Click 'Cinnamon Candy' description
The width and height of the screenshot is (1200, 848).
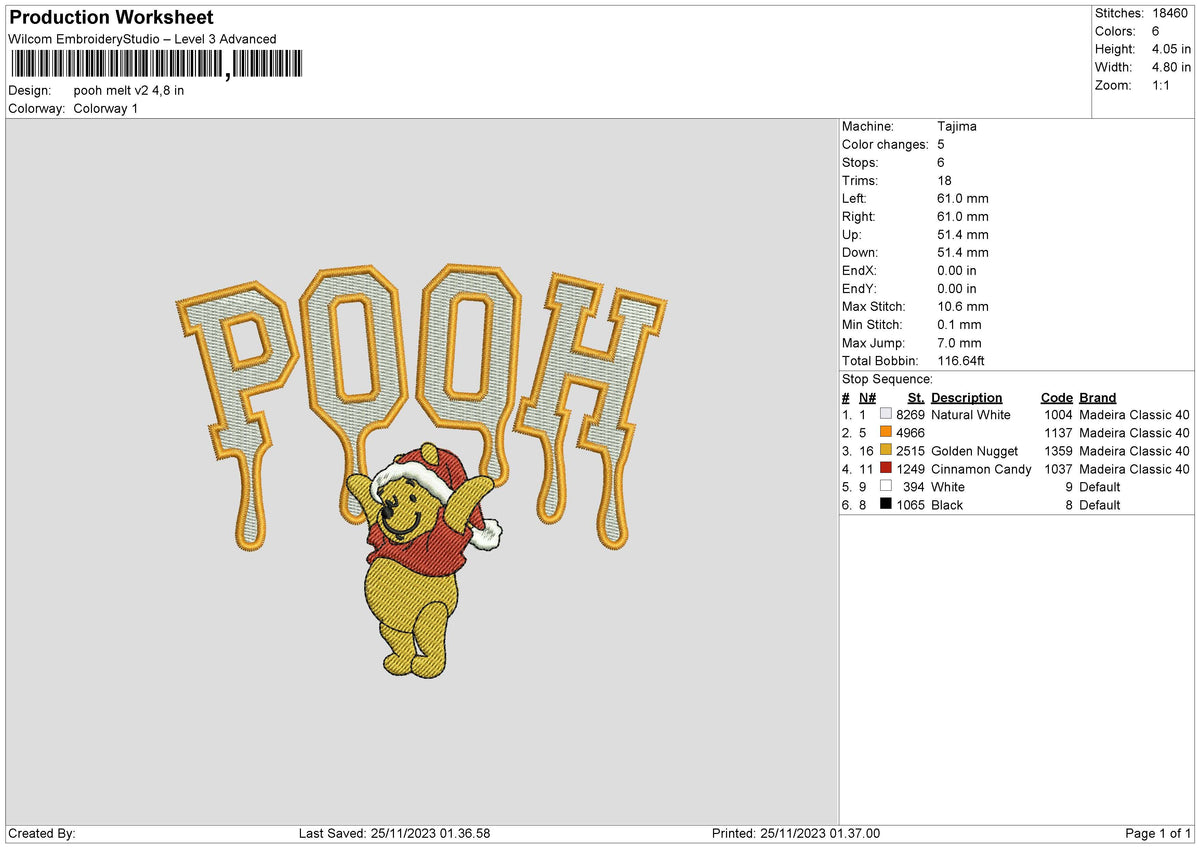point(981,468)
